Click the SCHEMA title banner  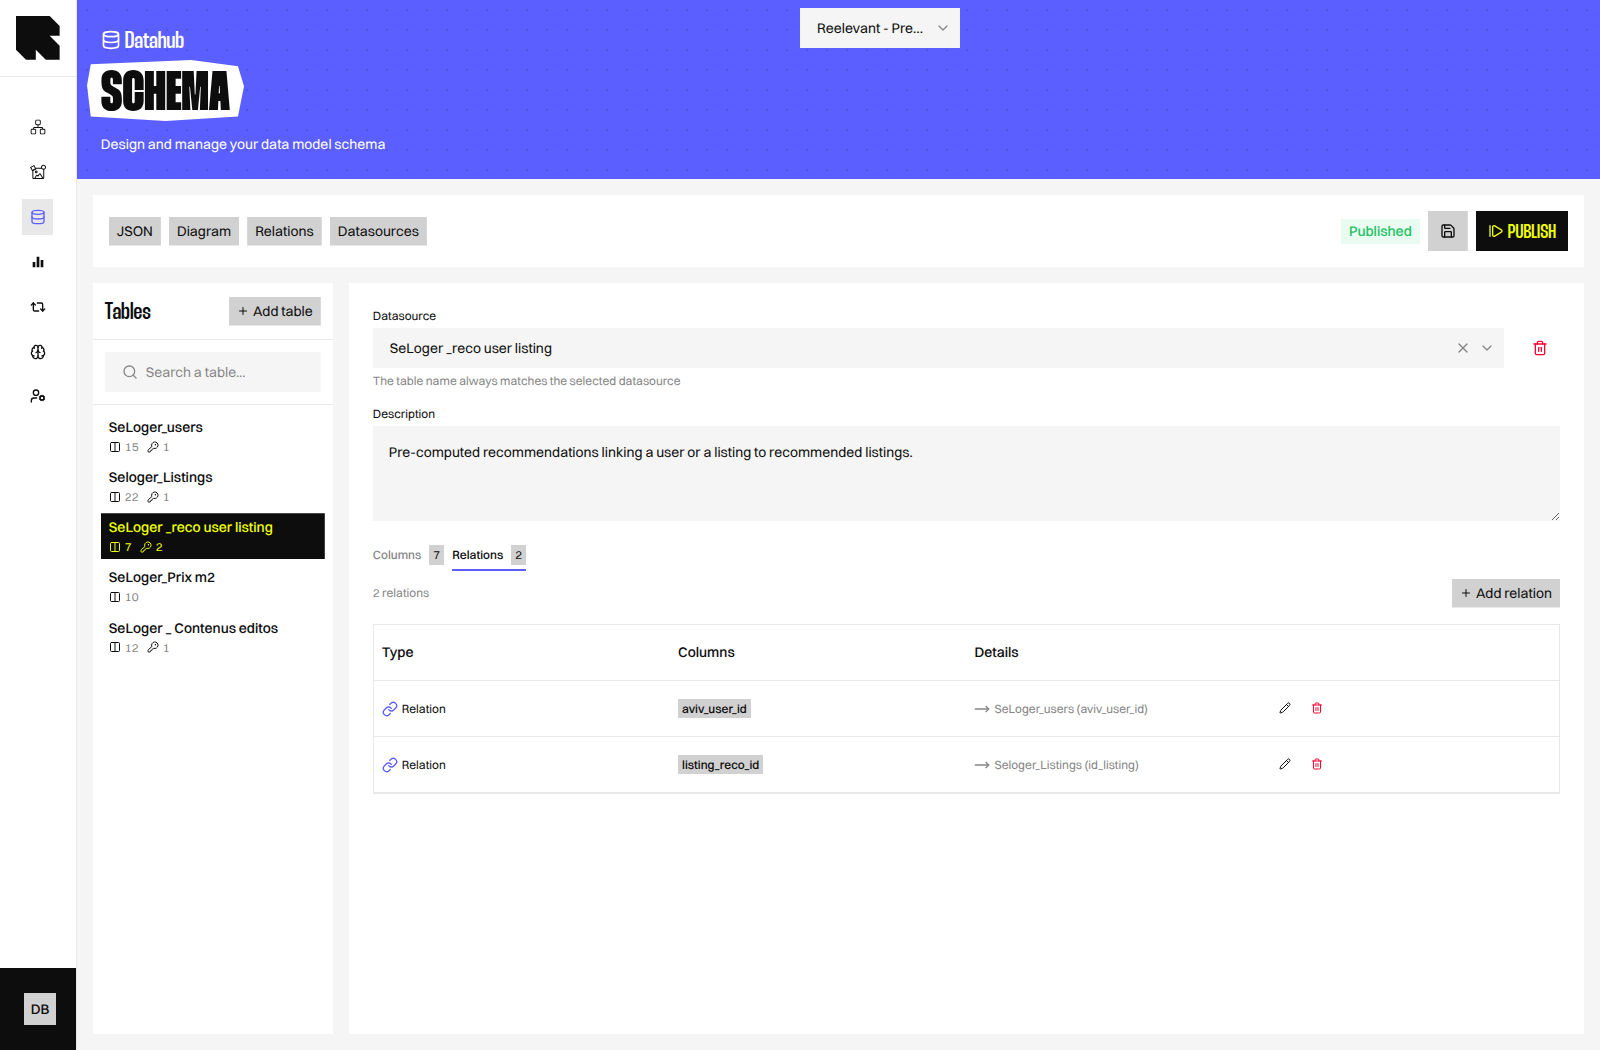(x=166, y=91)
